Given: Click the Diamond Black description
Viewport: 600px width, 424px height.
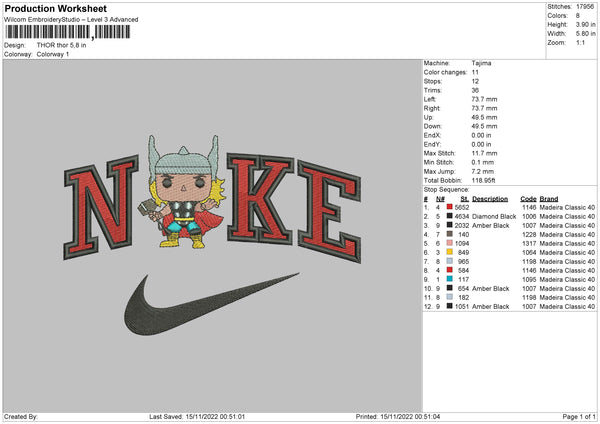Looking at the screenshot, I should [x=494, y=217].
